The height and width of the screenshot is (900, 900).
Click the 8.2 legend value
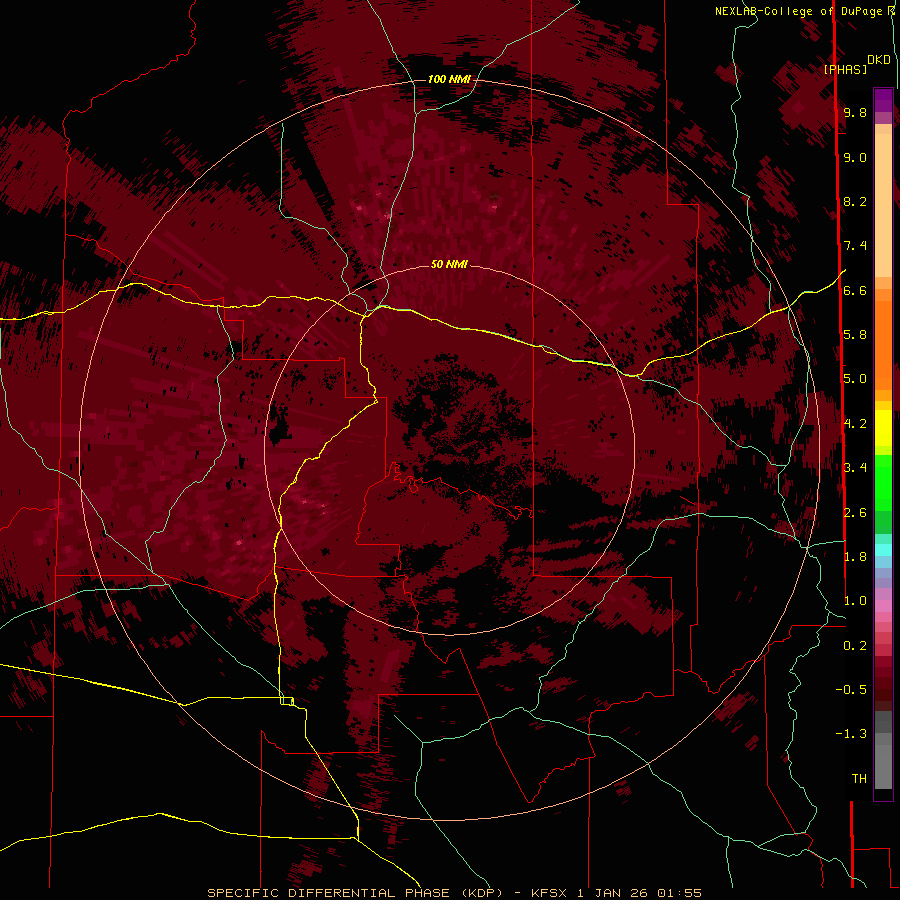pos(855,201)
